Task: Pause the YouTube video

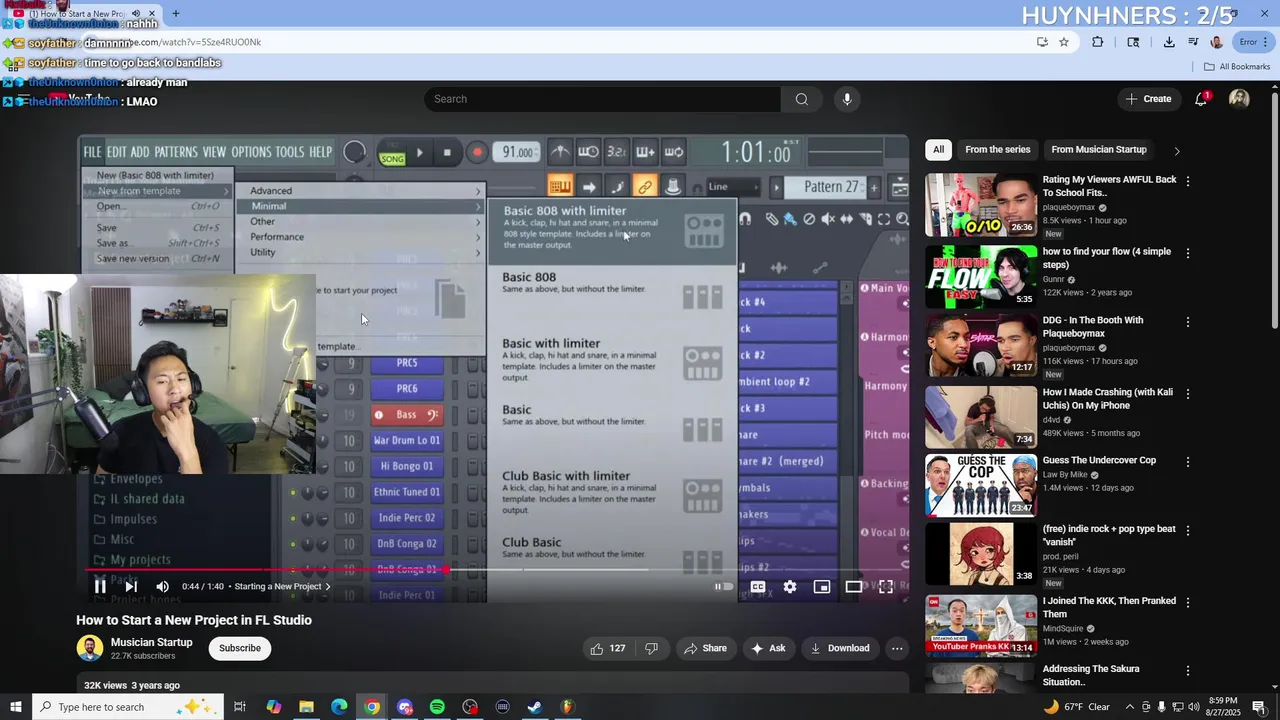Action: coord(100,587)
